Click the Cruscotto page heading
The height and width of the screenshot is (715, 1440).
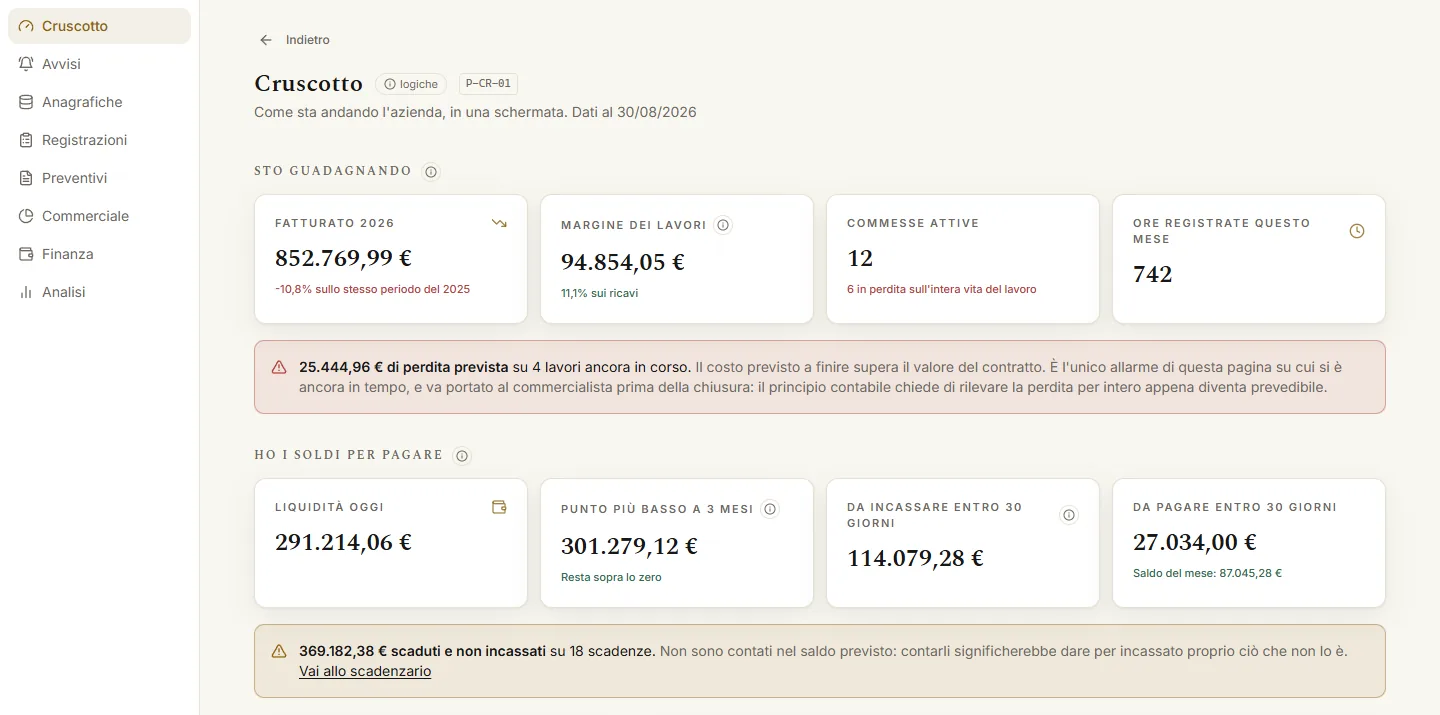point(308,84)
